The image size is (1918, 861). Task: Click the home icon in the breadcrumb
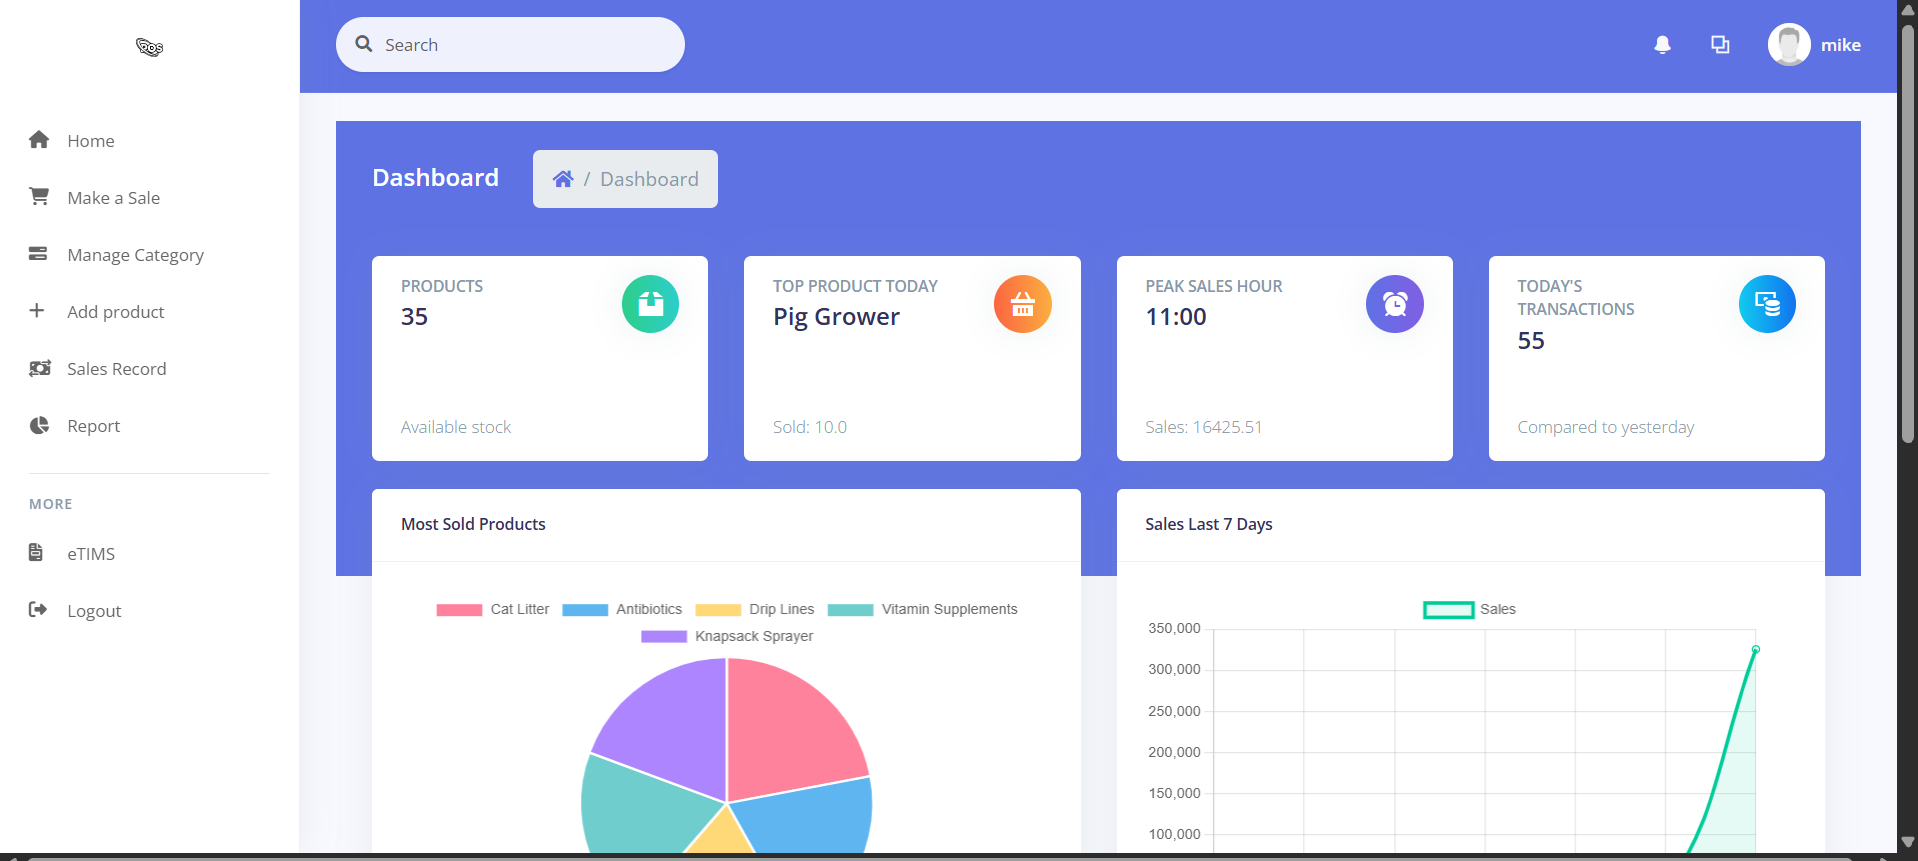tap(563, 179)
